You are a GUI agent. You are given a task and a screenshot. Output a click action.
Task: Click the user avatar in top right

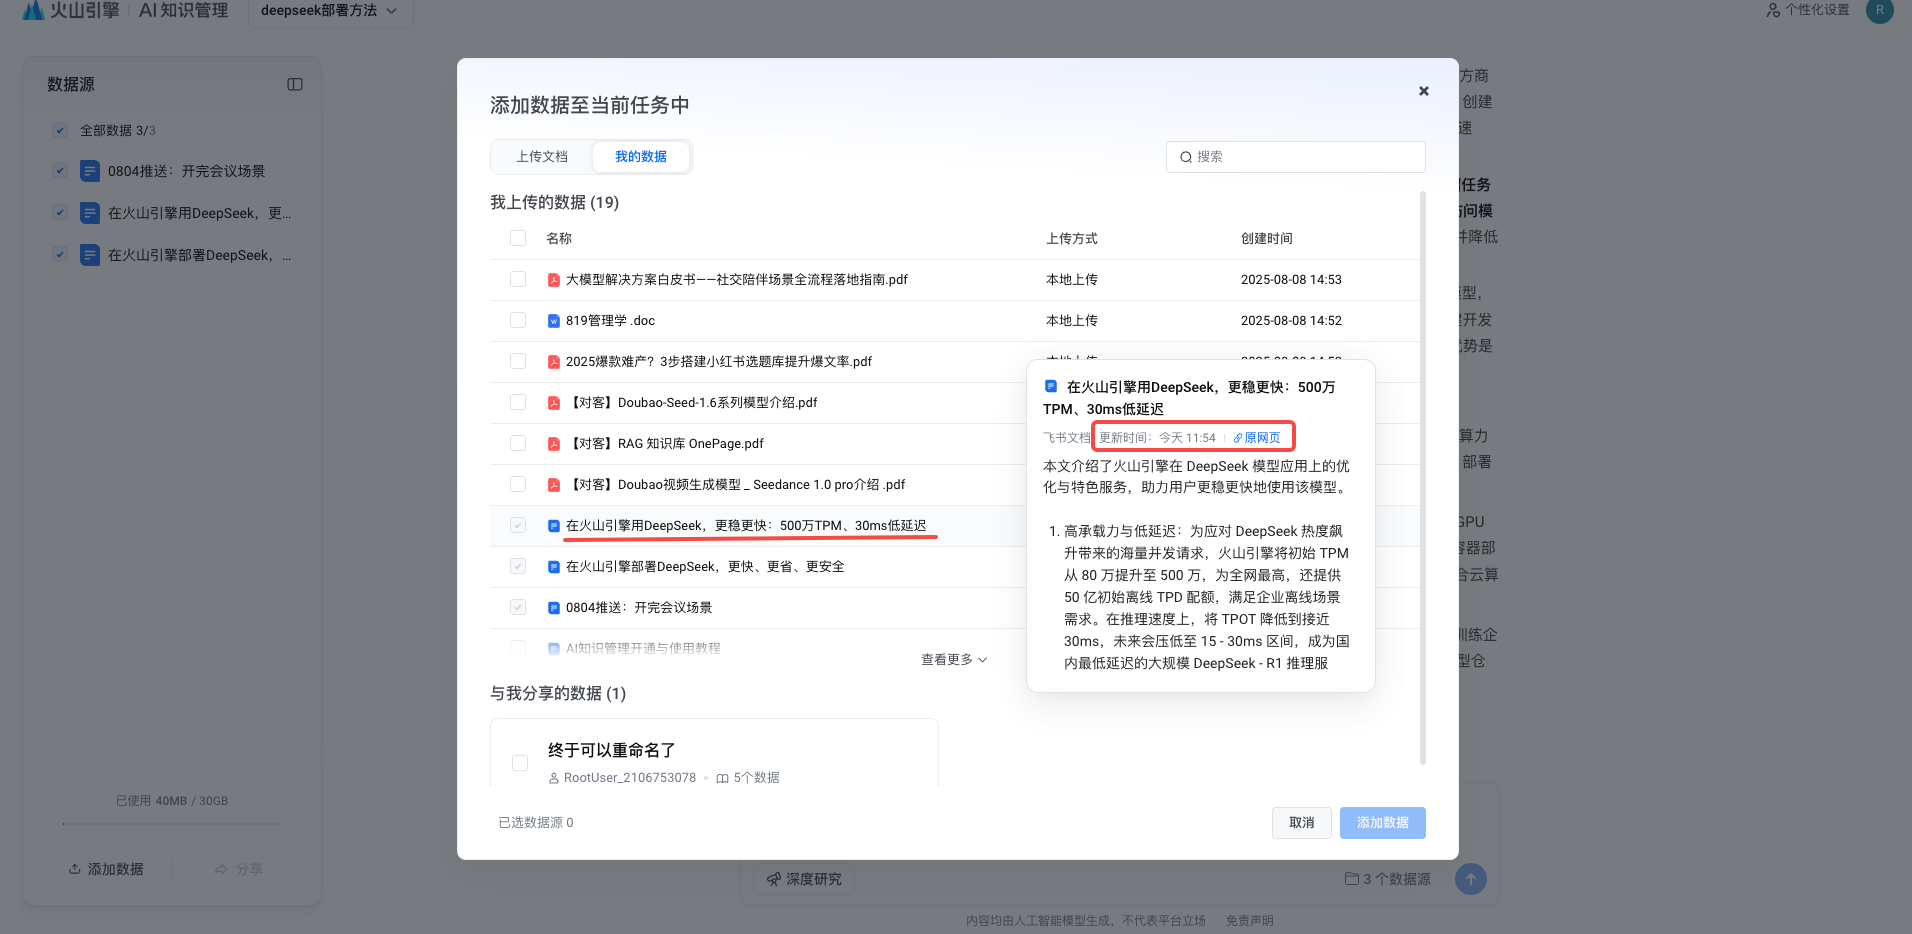[x=1879, y=11]
